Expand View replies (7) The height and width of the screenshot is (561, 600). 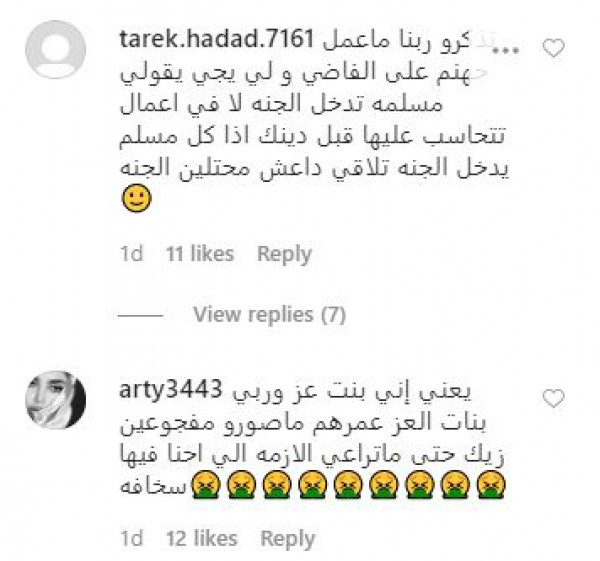269,315
